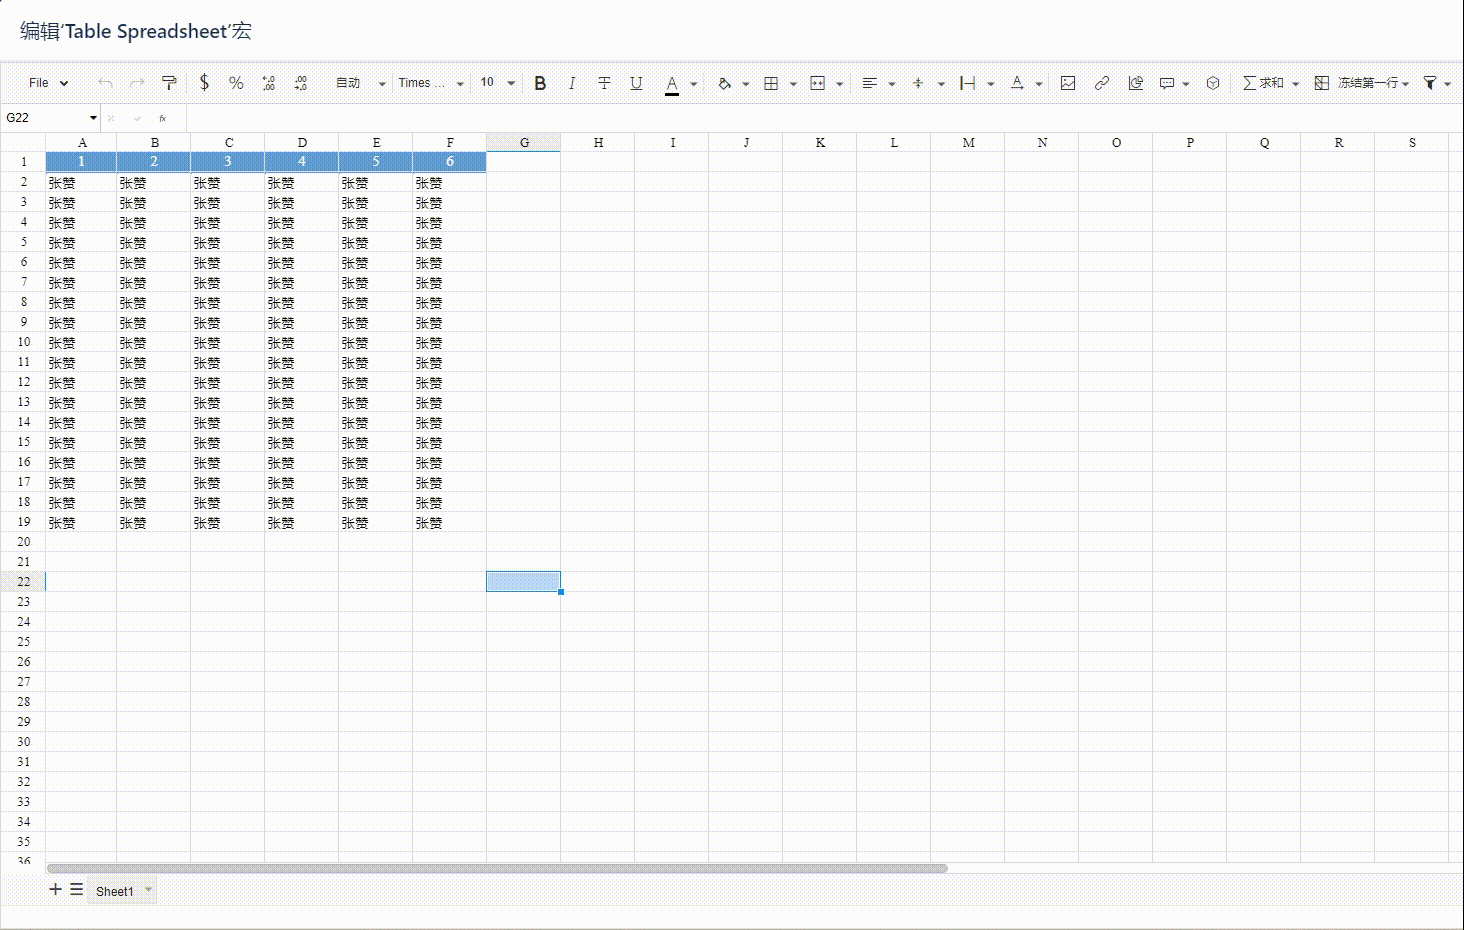Toggle italic formatting
1464x930 pixels.
(571, 83)
